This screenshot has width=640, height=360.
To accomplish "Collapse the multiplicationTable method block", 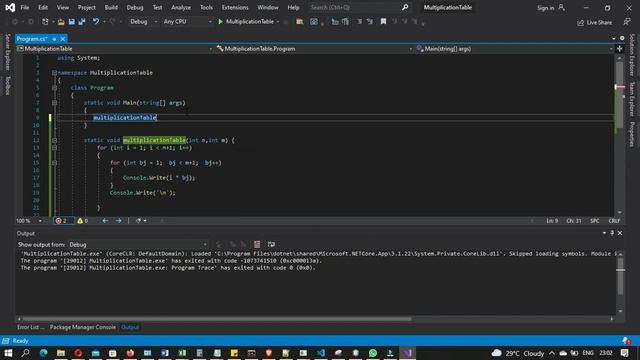I will 54,140.
